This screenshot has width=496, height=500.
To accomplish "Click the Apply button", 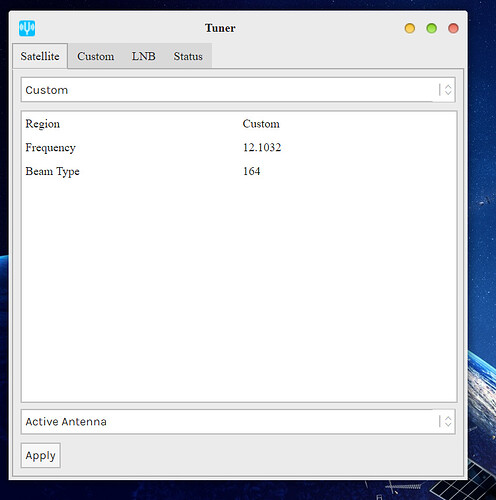I will [41, 455].
